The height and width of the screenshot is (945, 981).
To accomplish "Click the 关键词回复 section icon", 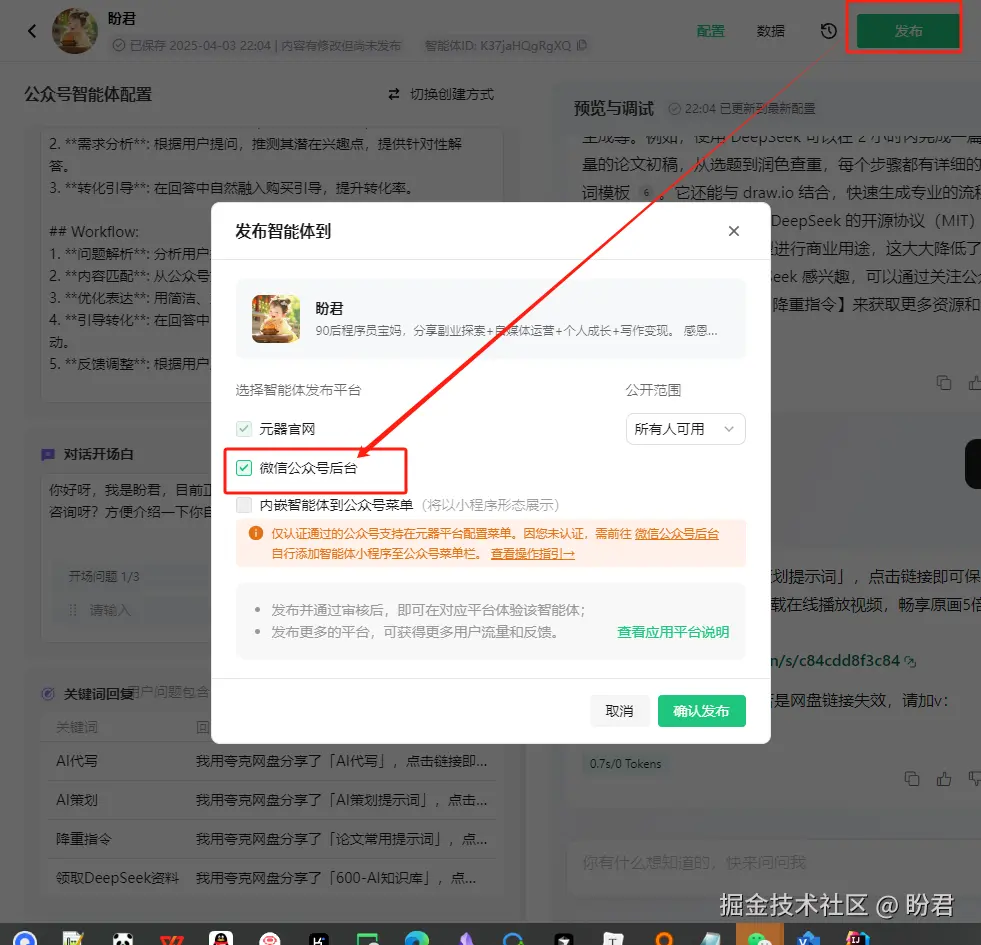I will click(48, 693).
